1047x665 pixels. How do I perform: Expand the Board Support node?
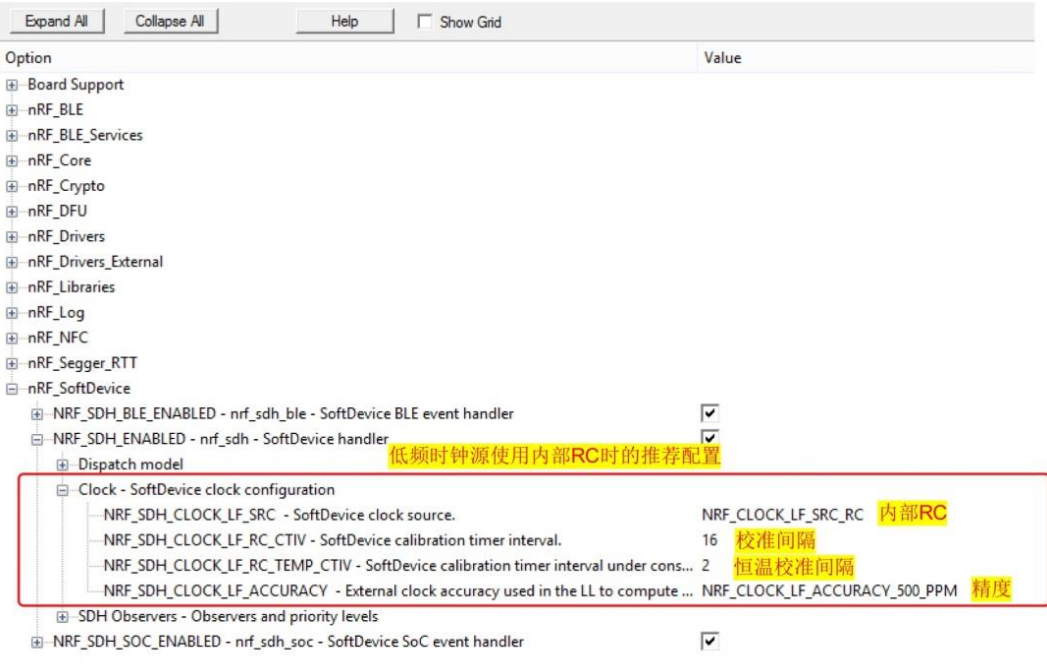pyautogui.click(x=12, y=85)
